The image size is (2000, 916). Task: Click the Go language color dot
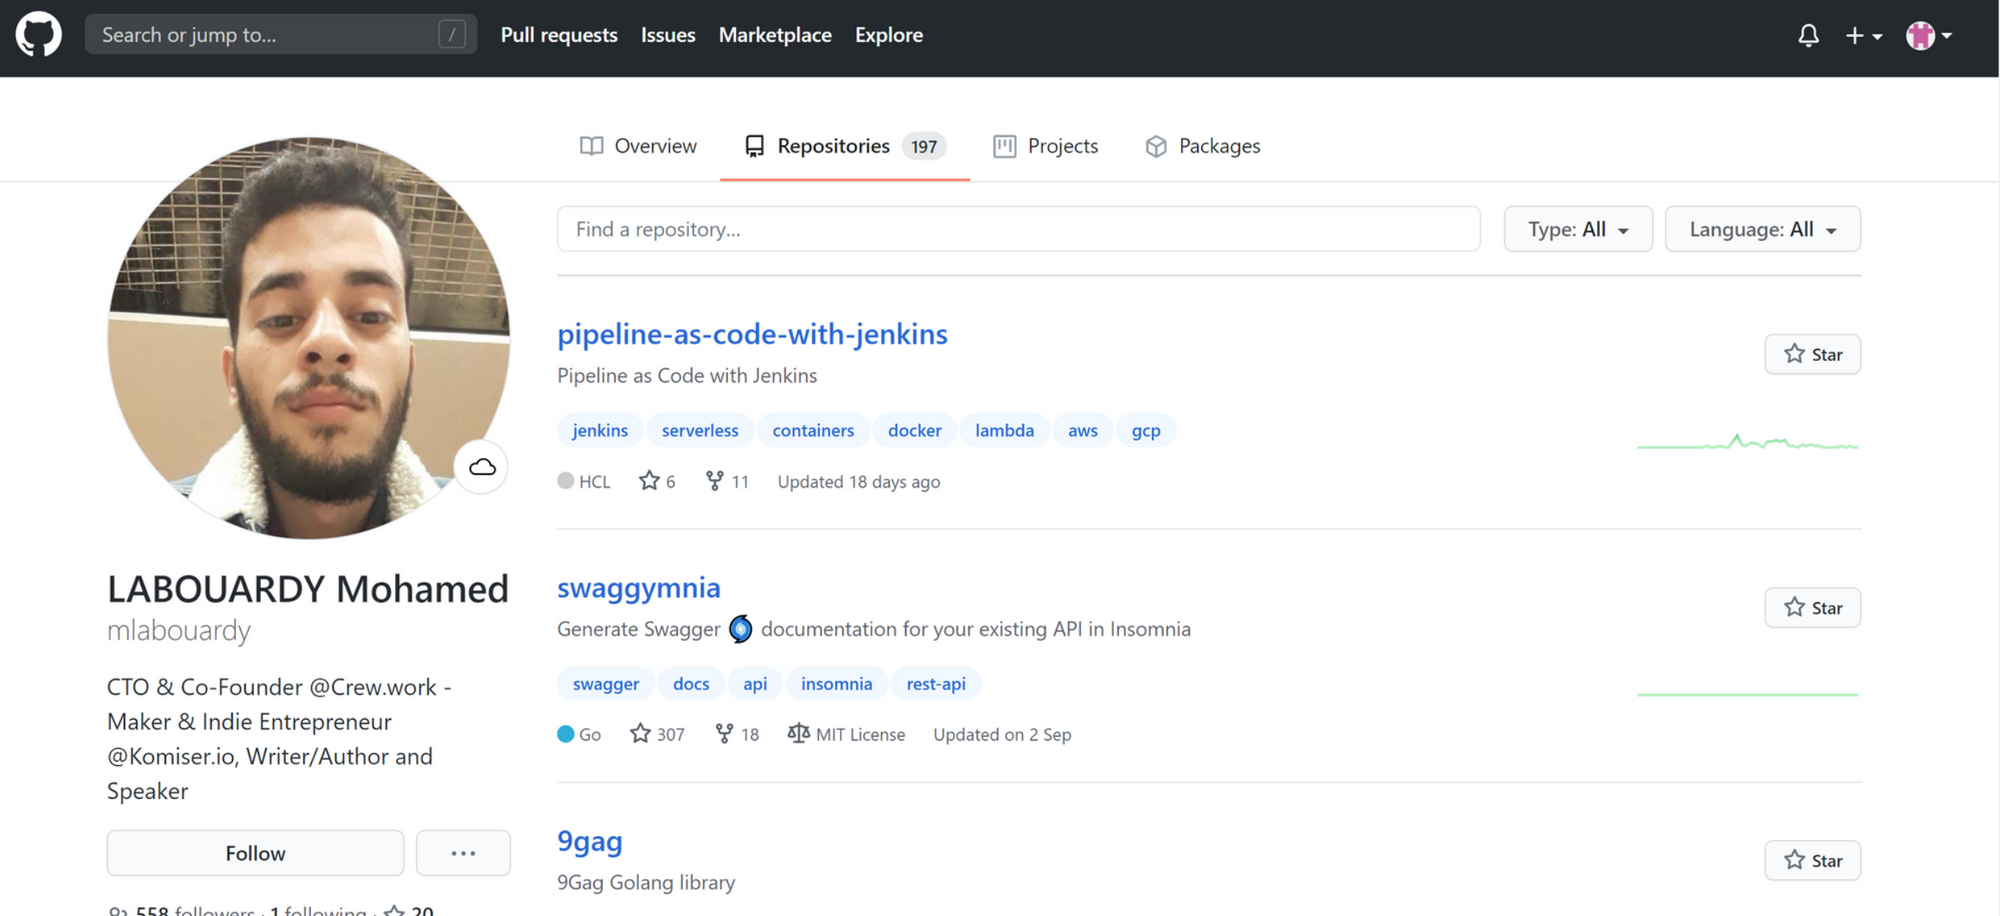pos(566,734)
